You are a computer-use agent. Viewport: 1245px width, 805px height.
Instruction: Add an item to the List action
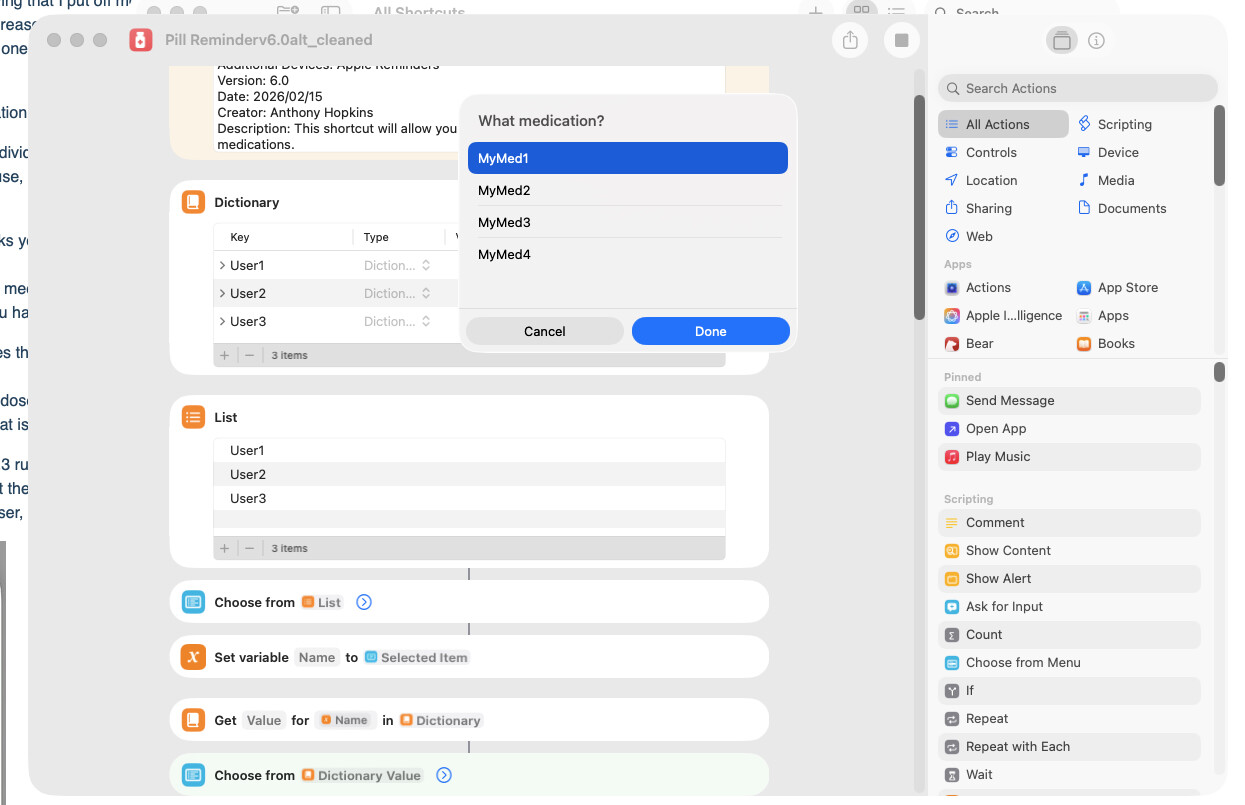[224, 549]
